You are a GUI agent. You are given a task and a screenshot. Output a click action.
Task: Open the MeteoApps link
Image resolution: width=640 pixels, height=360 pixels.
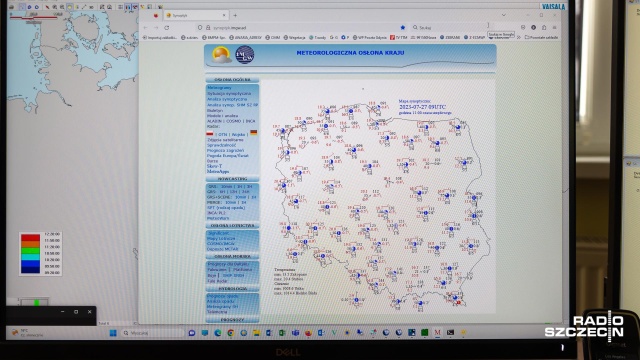(x=218, y=172)
